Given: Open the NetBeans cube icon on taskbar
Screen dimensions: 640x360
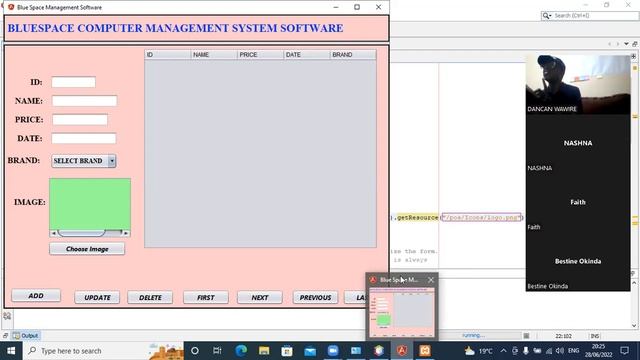Looking at the screenshot, I should pos(379,351).
